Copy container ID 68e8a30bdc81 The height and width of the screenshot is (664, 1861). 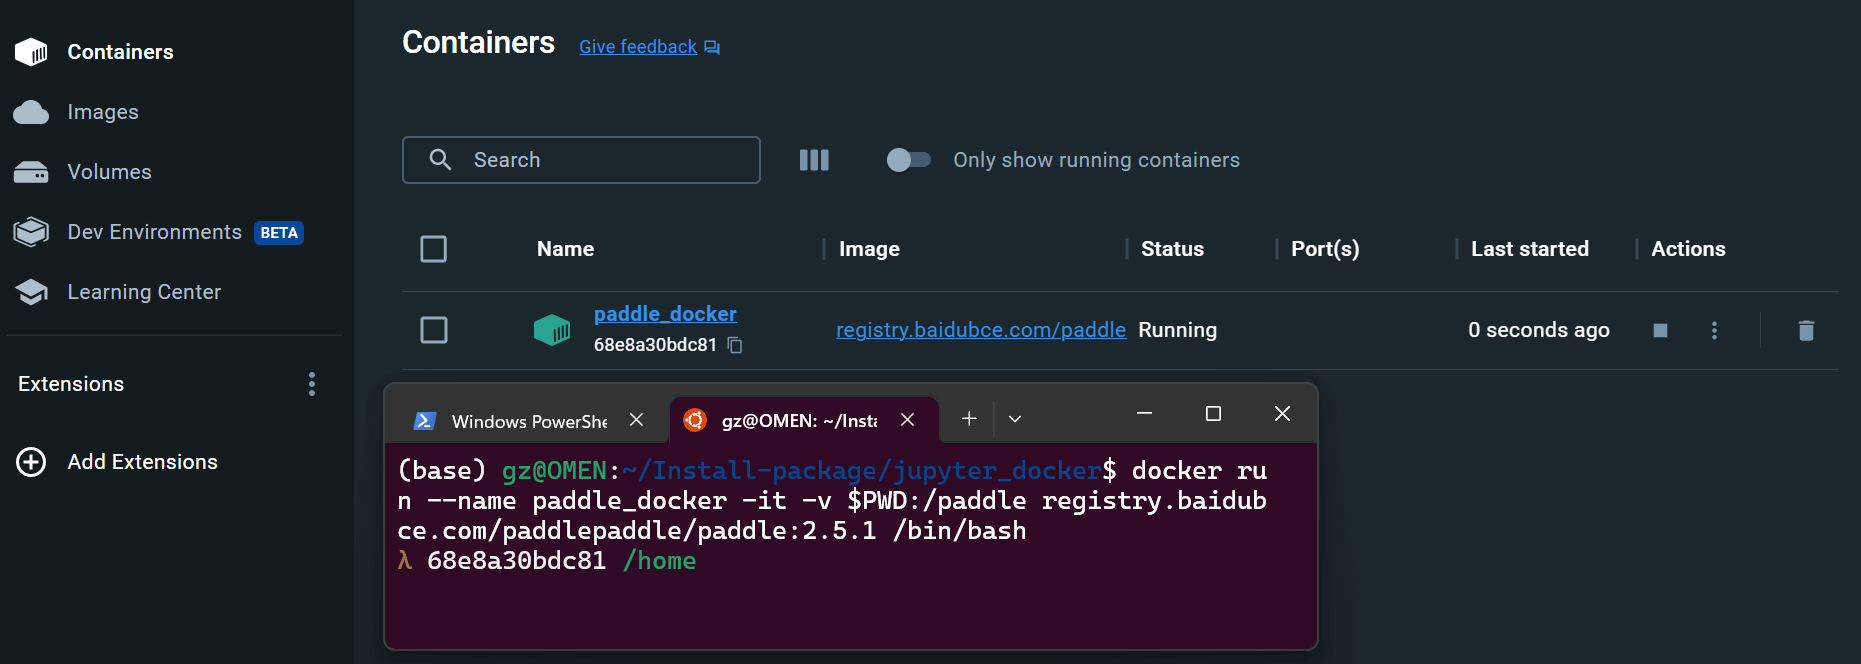click(735, 345)
